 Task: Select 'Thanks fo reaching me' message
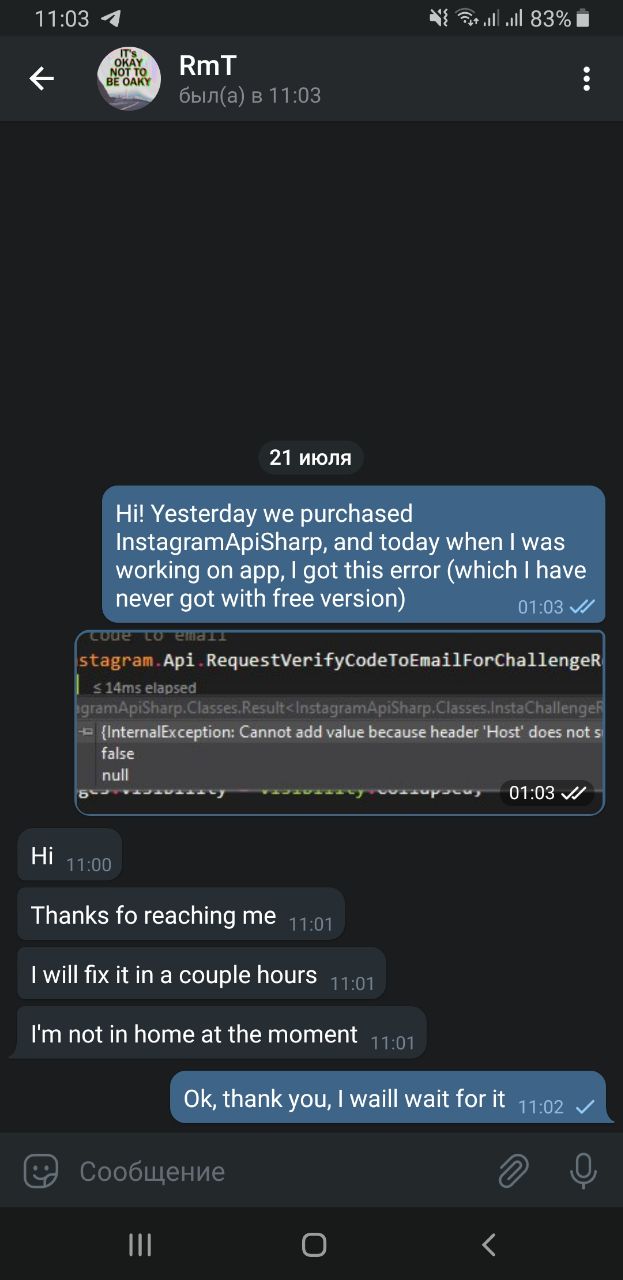point(181,915)
